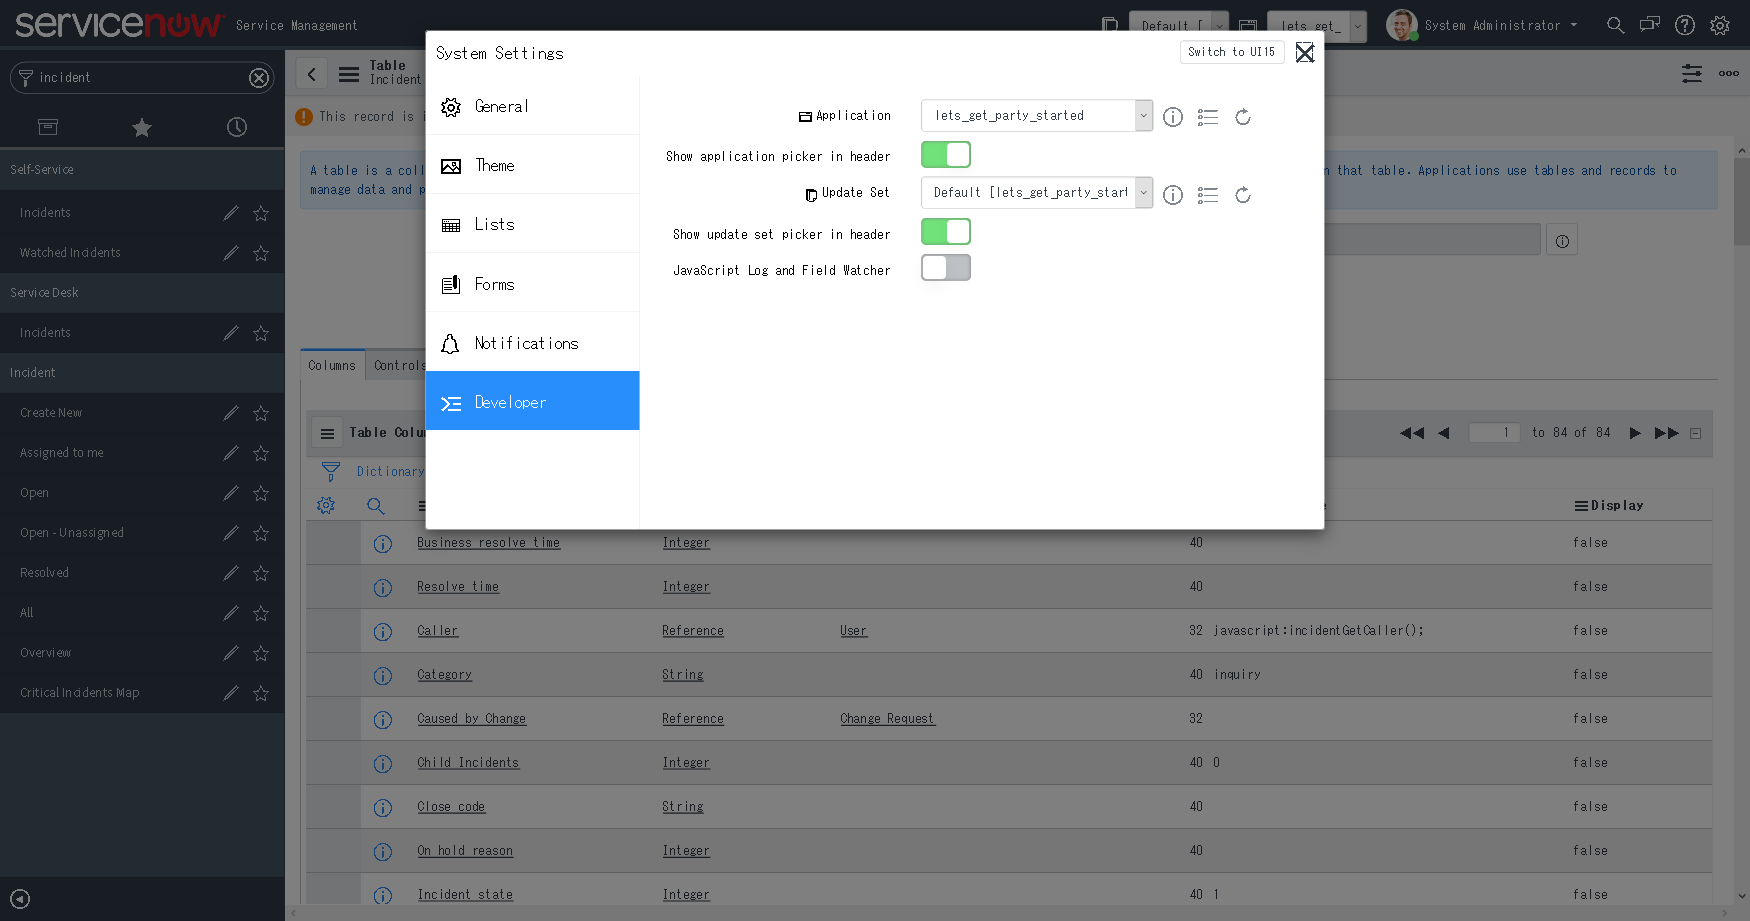Show Application info via the info icon

point(1172,117)
